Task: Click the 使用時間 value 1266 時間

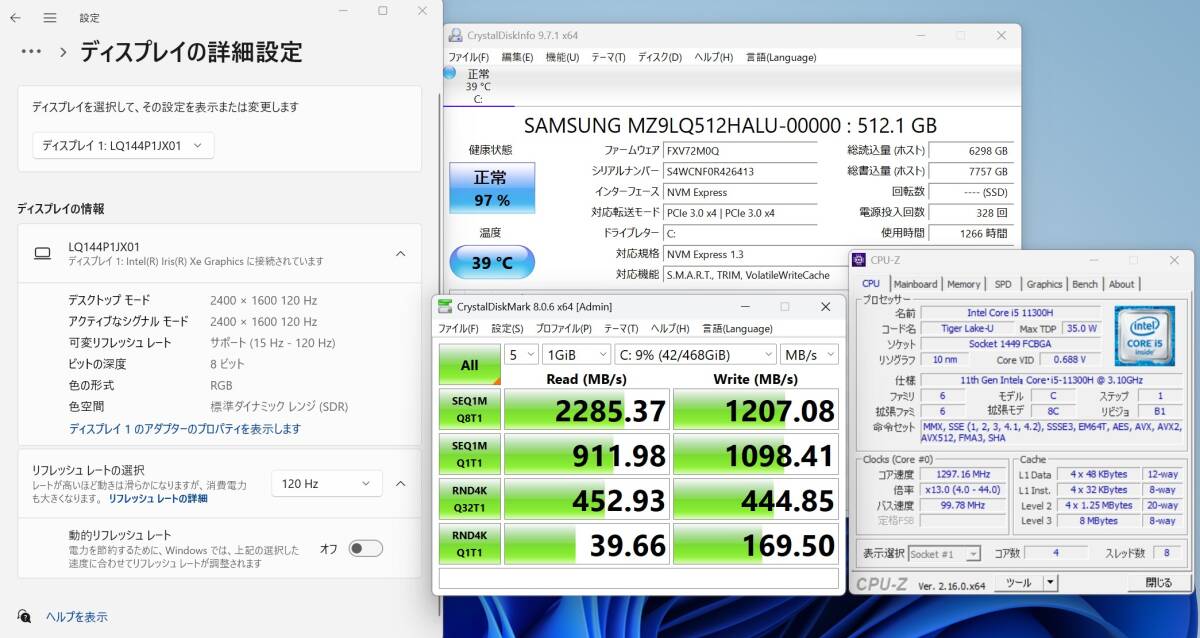Action: [971, 233]
